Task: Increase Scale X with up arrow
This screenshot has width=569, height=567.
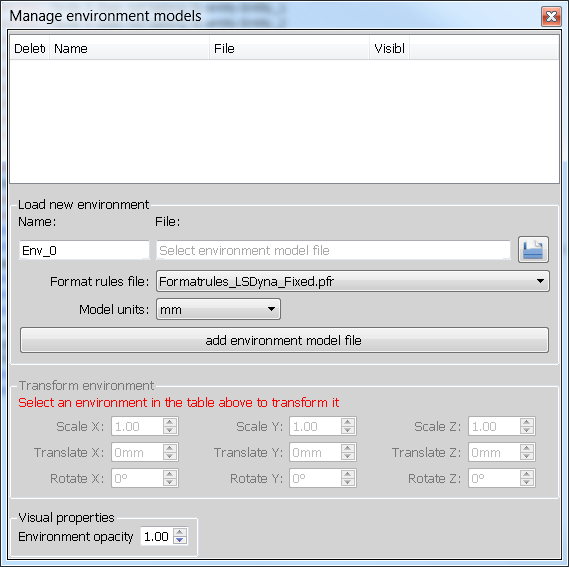Action: click(170, 422)
